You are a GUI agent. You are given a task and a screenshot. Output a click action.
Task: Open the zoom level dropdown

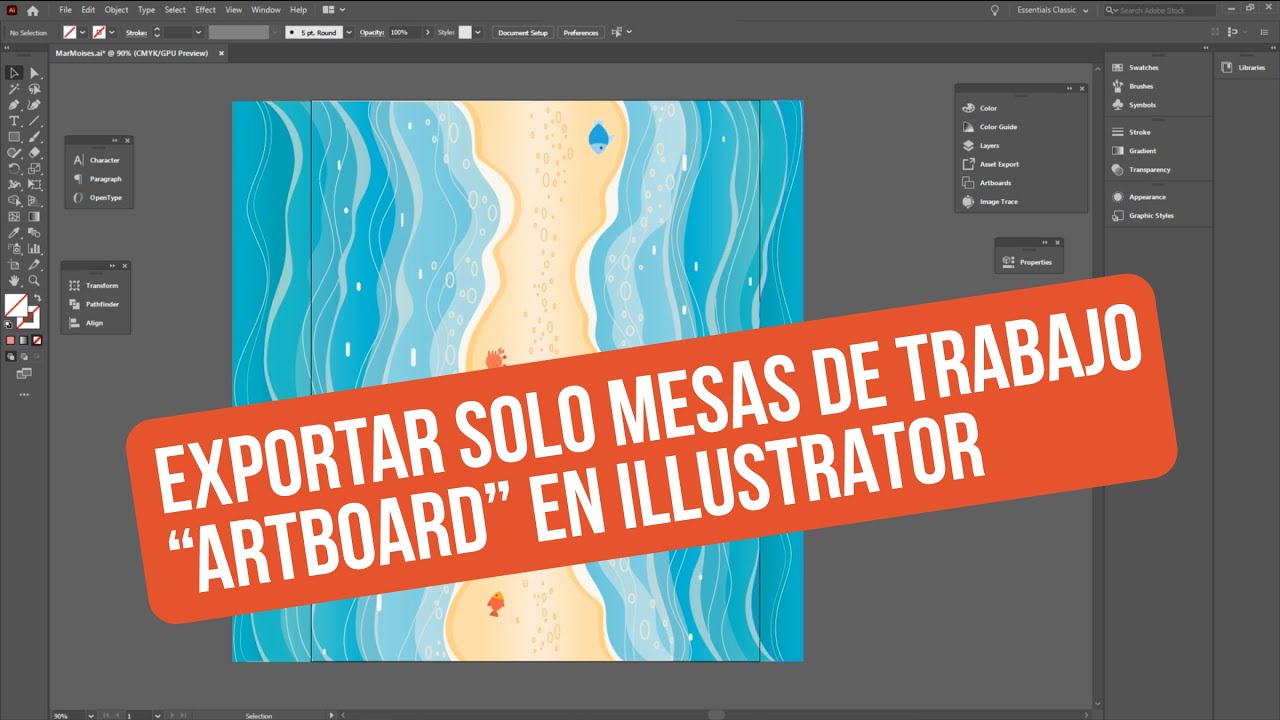coord(91,716)
